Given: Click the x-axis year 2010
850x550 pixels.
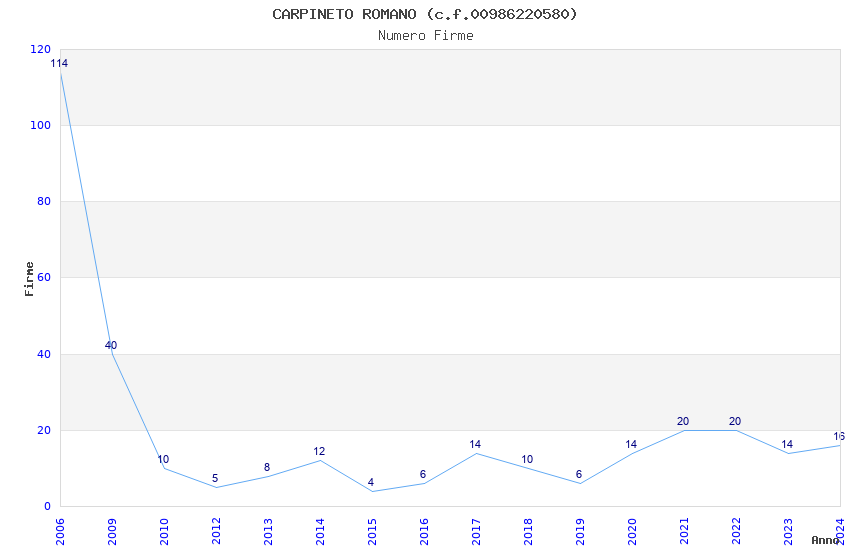Looking at the screenshot, I should [x=164, y=532].
